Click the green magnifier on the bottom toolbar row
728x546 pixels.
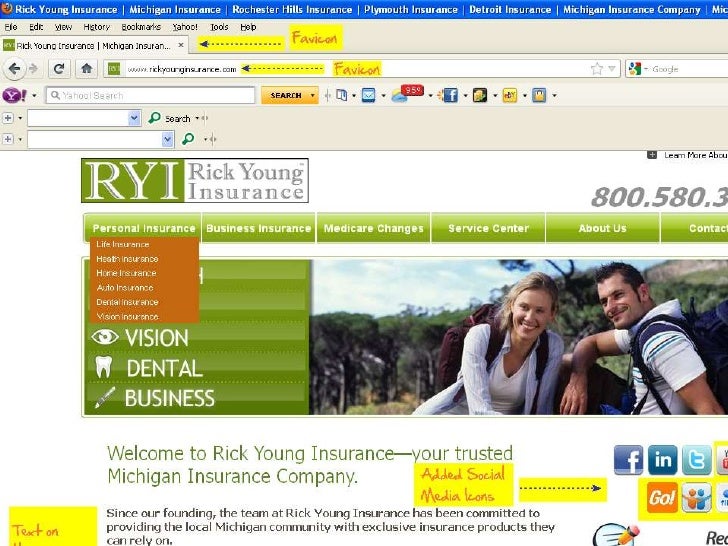tap(188, 139)
